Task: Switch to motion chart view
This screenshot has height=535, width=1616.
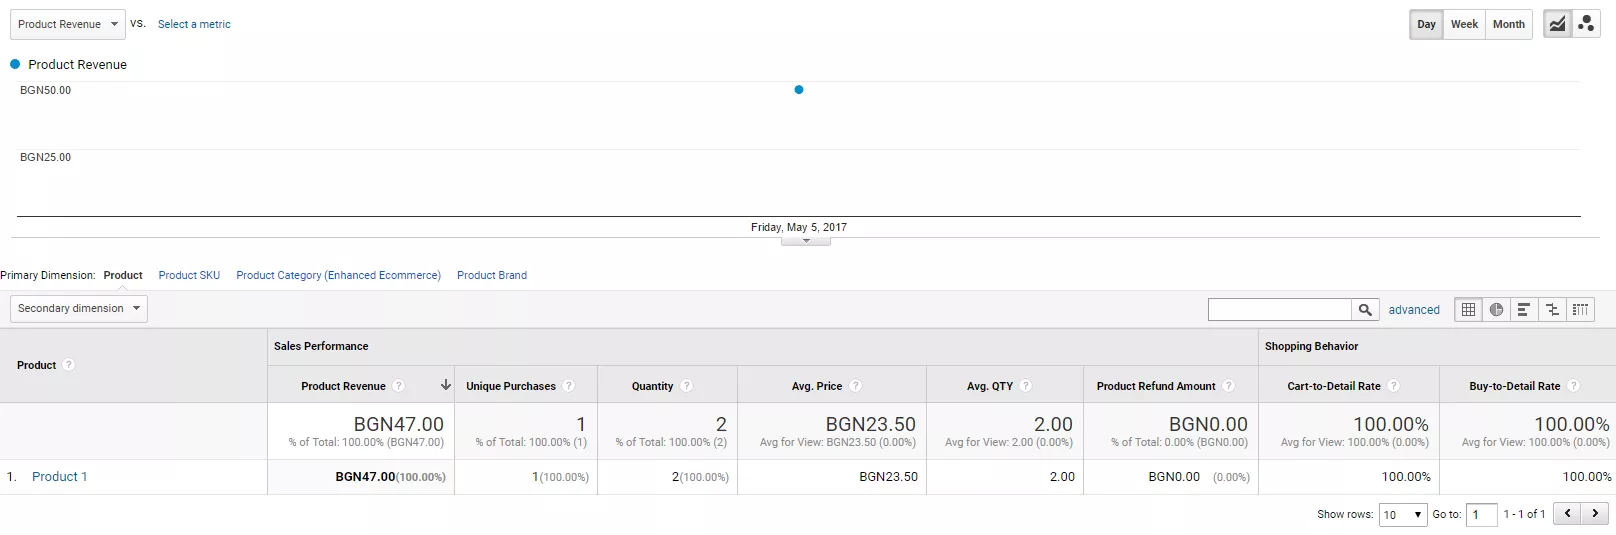Action: [x=1586, y=24]
